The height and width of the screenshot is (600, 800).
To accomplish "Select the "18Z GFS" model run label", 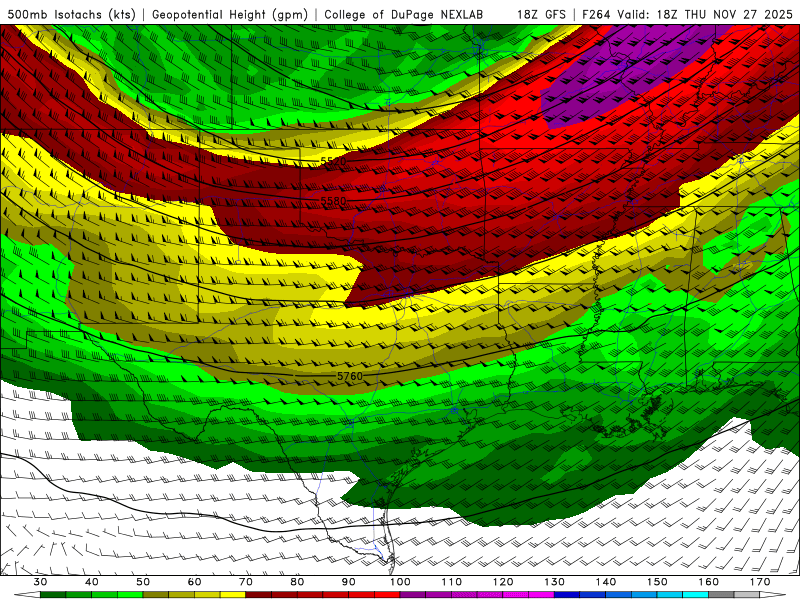I will tap(541, 15).
